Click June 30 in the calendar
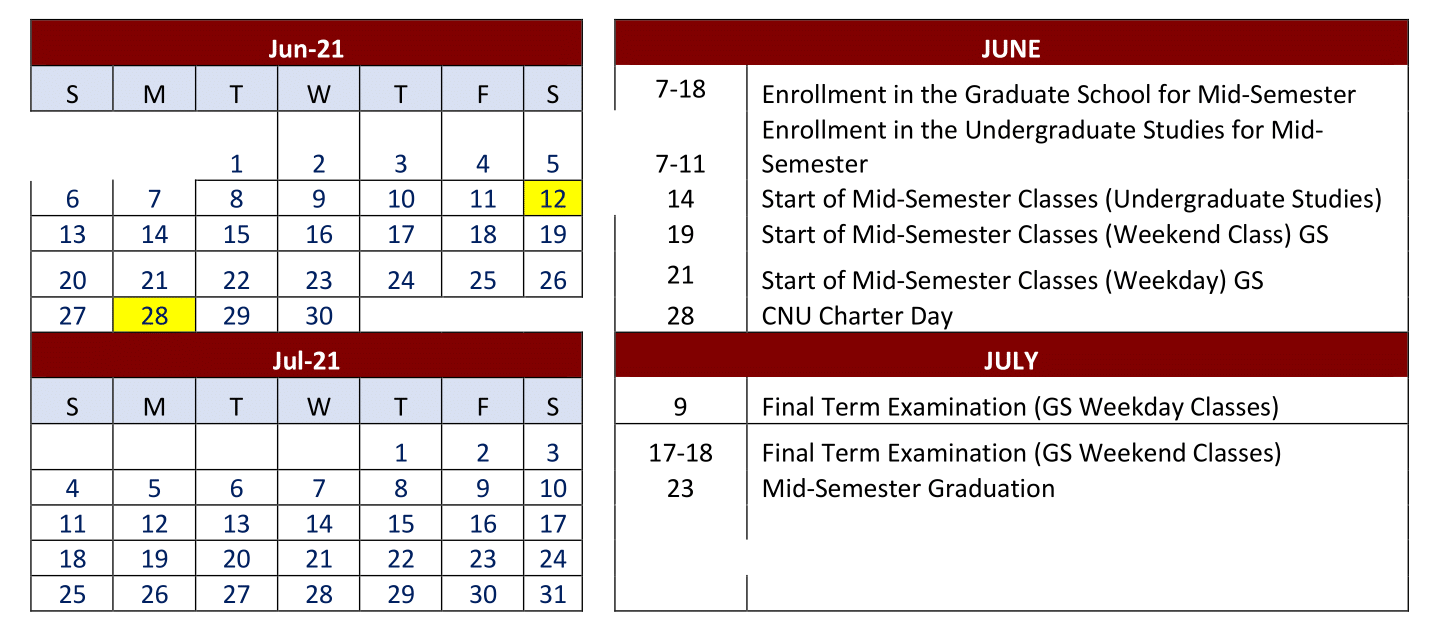The height and width of the screenshot is (643, 1438). pyautogui.click(x=318, y=316)
